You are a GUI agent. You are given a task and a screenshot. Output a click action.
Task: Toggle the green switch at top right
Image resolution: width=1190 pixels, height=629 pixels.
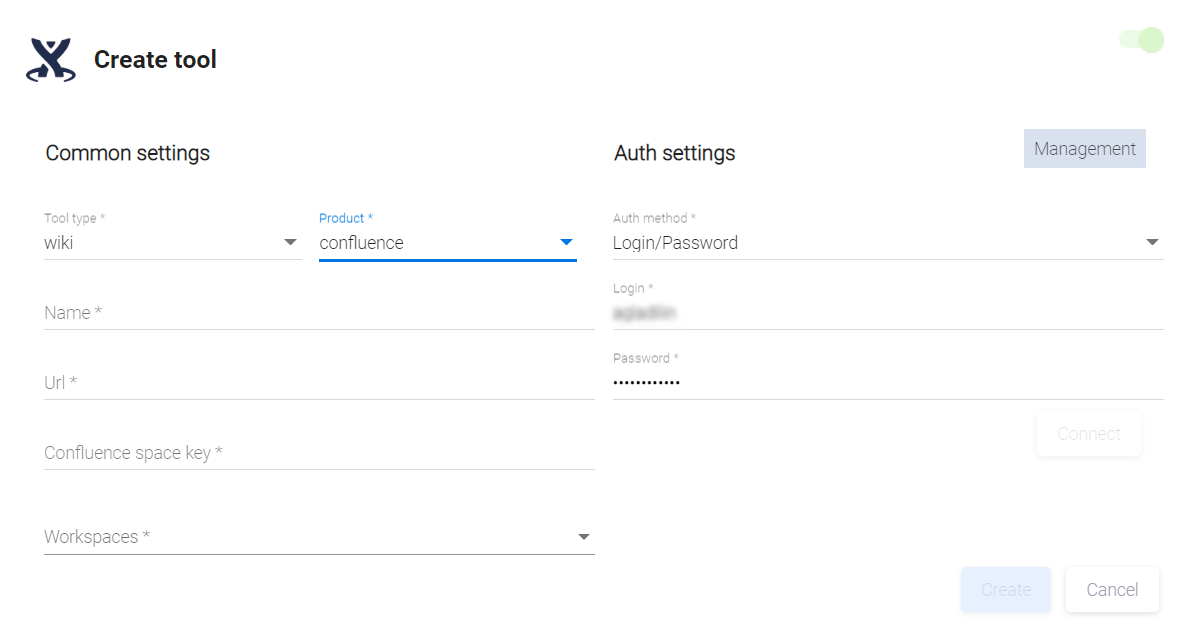pos(1142,40)
